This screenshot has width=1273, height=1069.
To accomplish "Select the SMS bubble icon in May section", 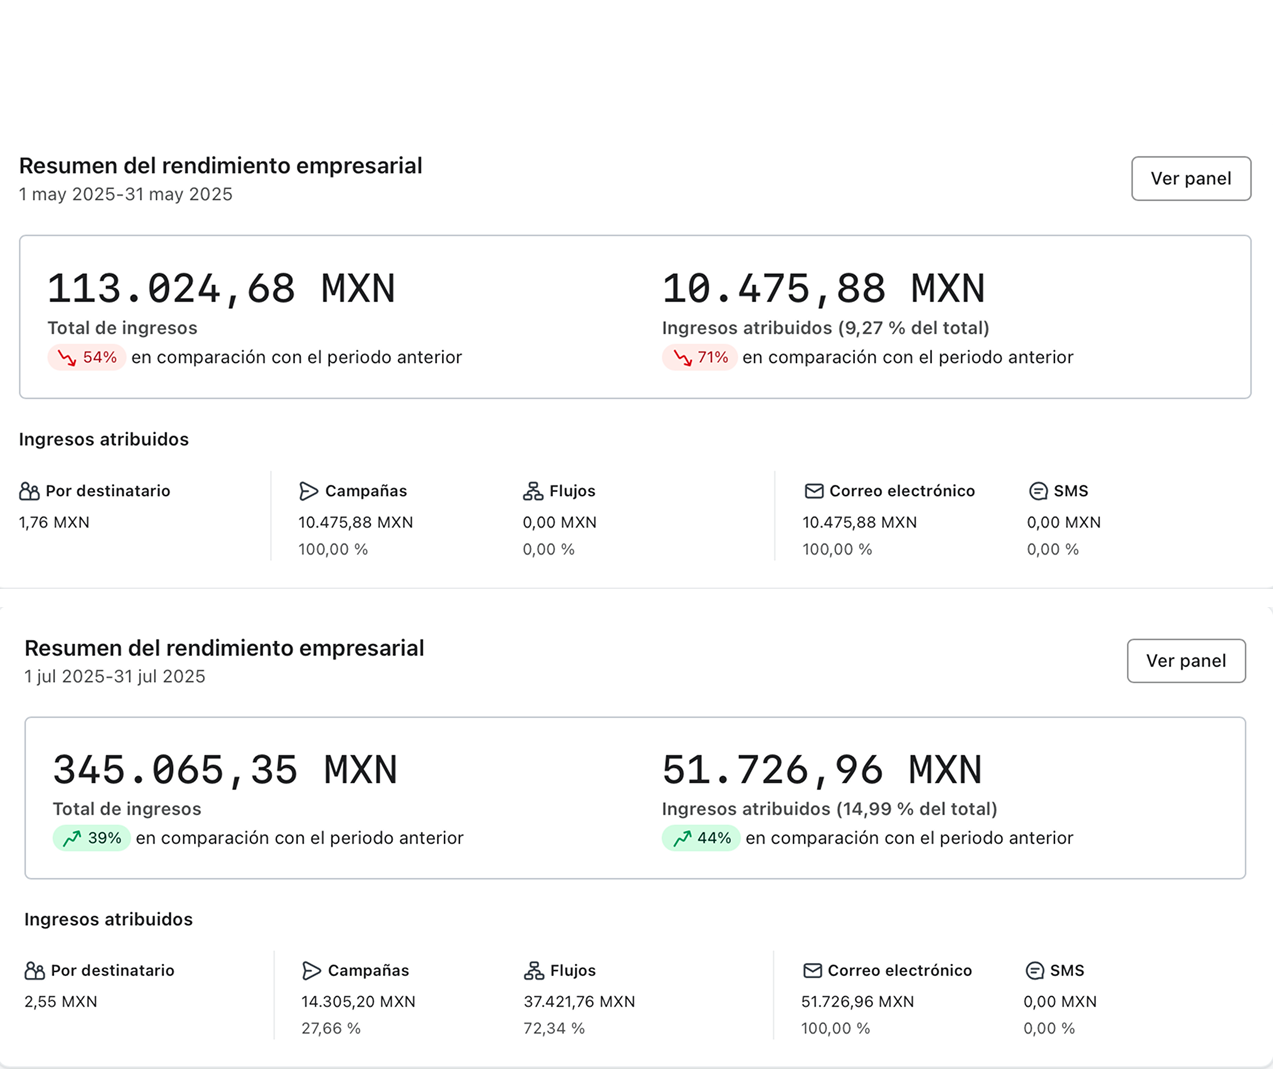I will [1038, 491].
